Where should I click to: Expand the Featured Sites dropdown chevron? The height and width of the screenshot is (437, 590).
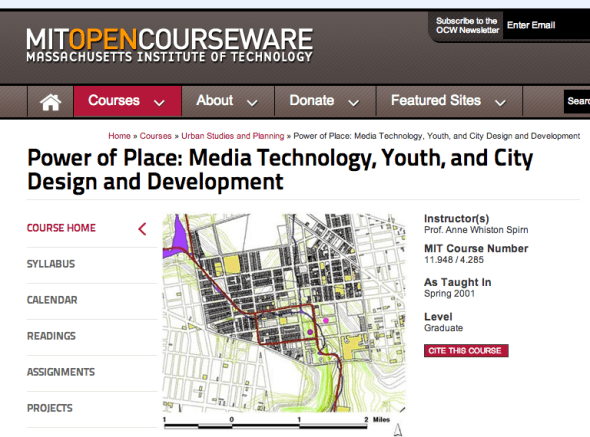pos(500,103)
